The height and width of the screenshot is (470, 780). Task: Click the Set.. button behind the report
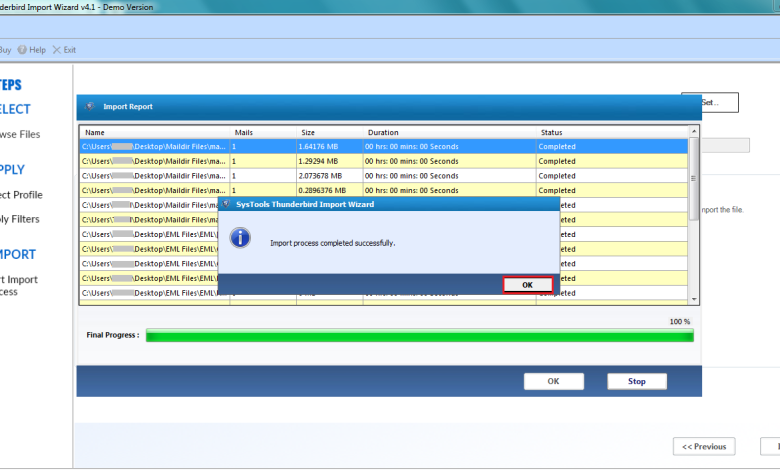[720, 102]
